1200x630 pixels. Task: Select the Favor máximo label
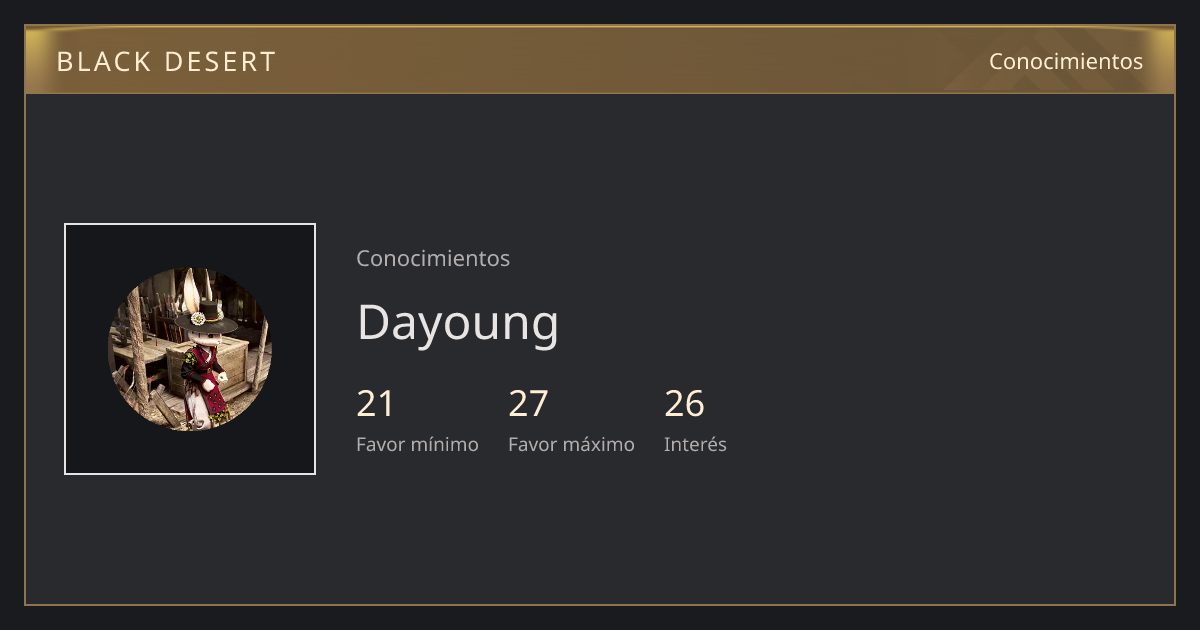click(571, 444)
